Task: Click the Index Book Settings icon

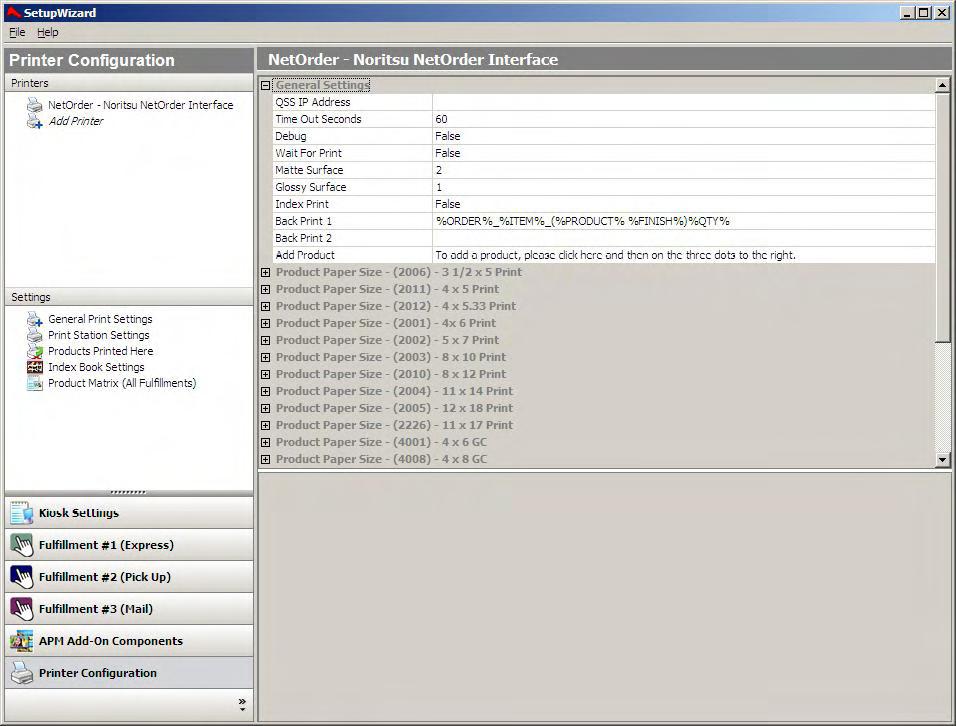Action: coord(35,367)
